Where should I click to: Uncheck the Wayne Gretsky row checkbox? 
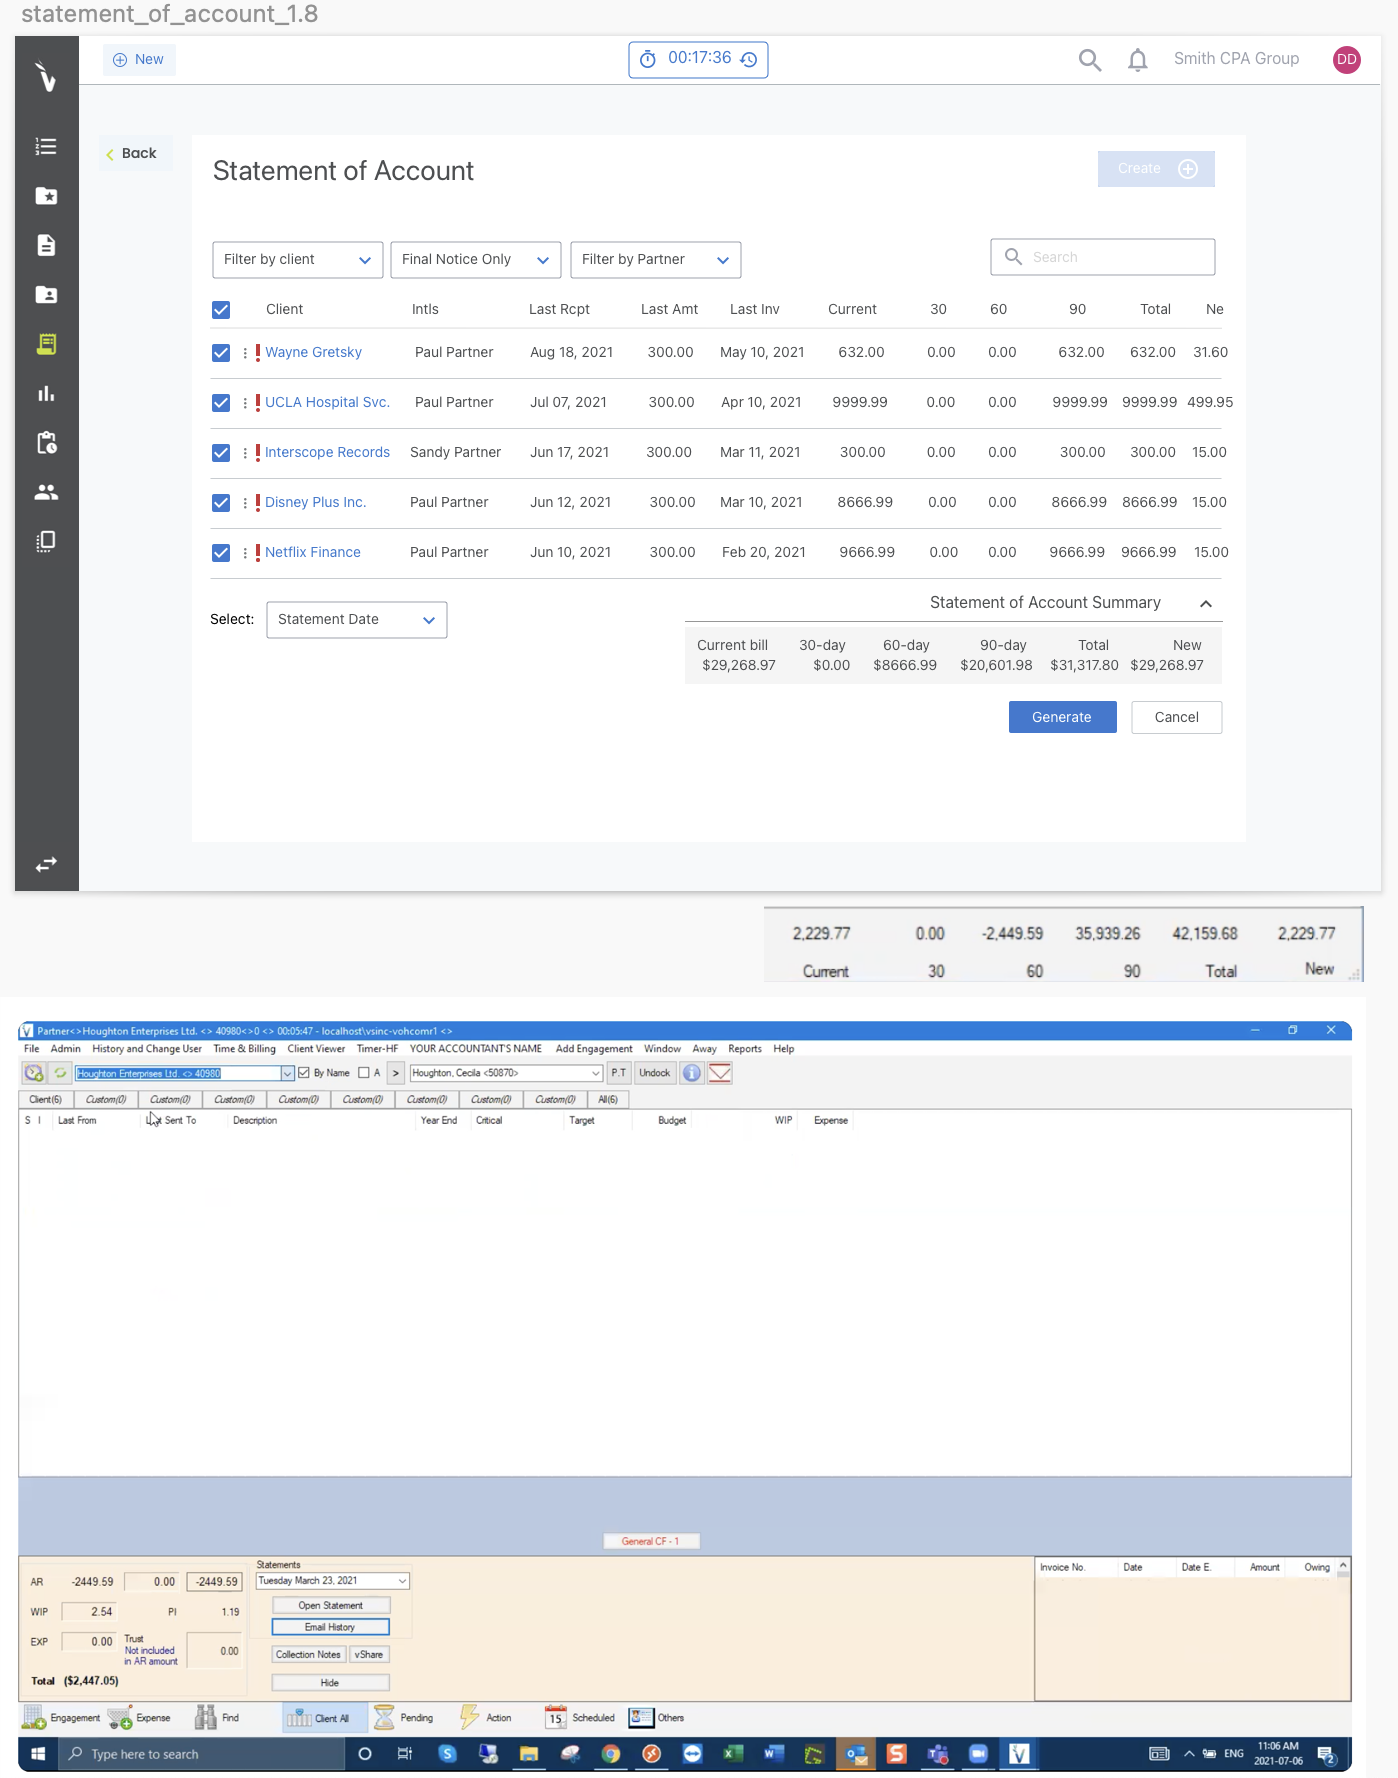[x=221, y=353]
